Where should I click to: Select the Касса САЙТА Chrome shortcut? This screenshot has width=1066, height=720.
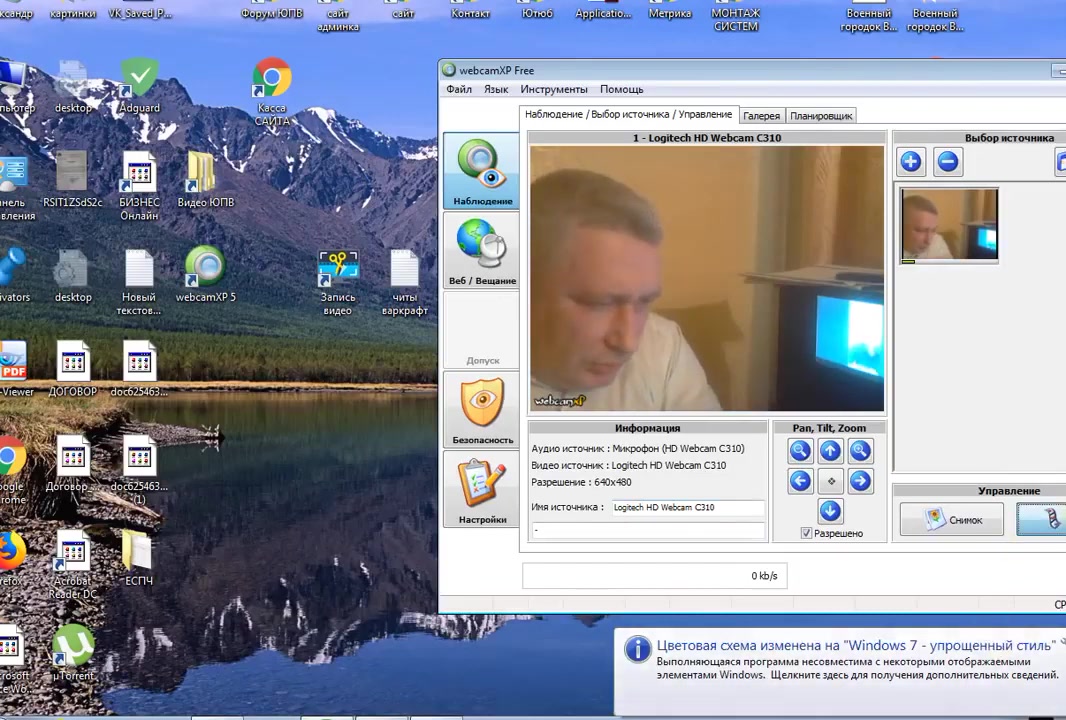point(272,92)
